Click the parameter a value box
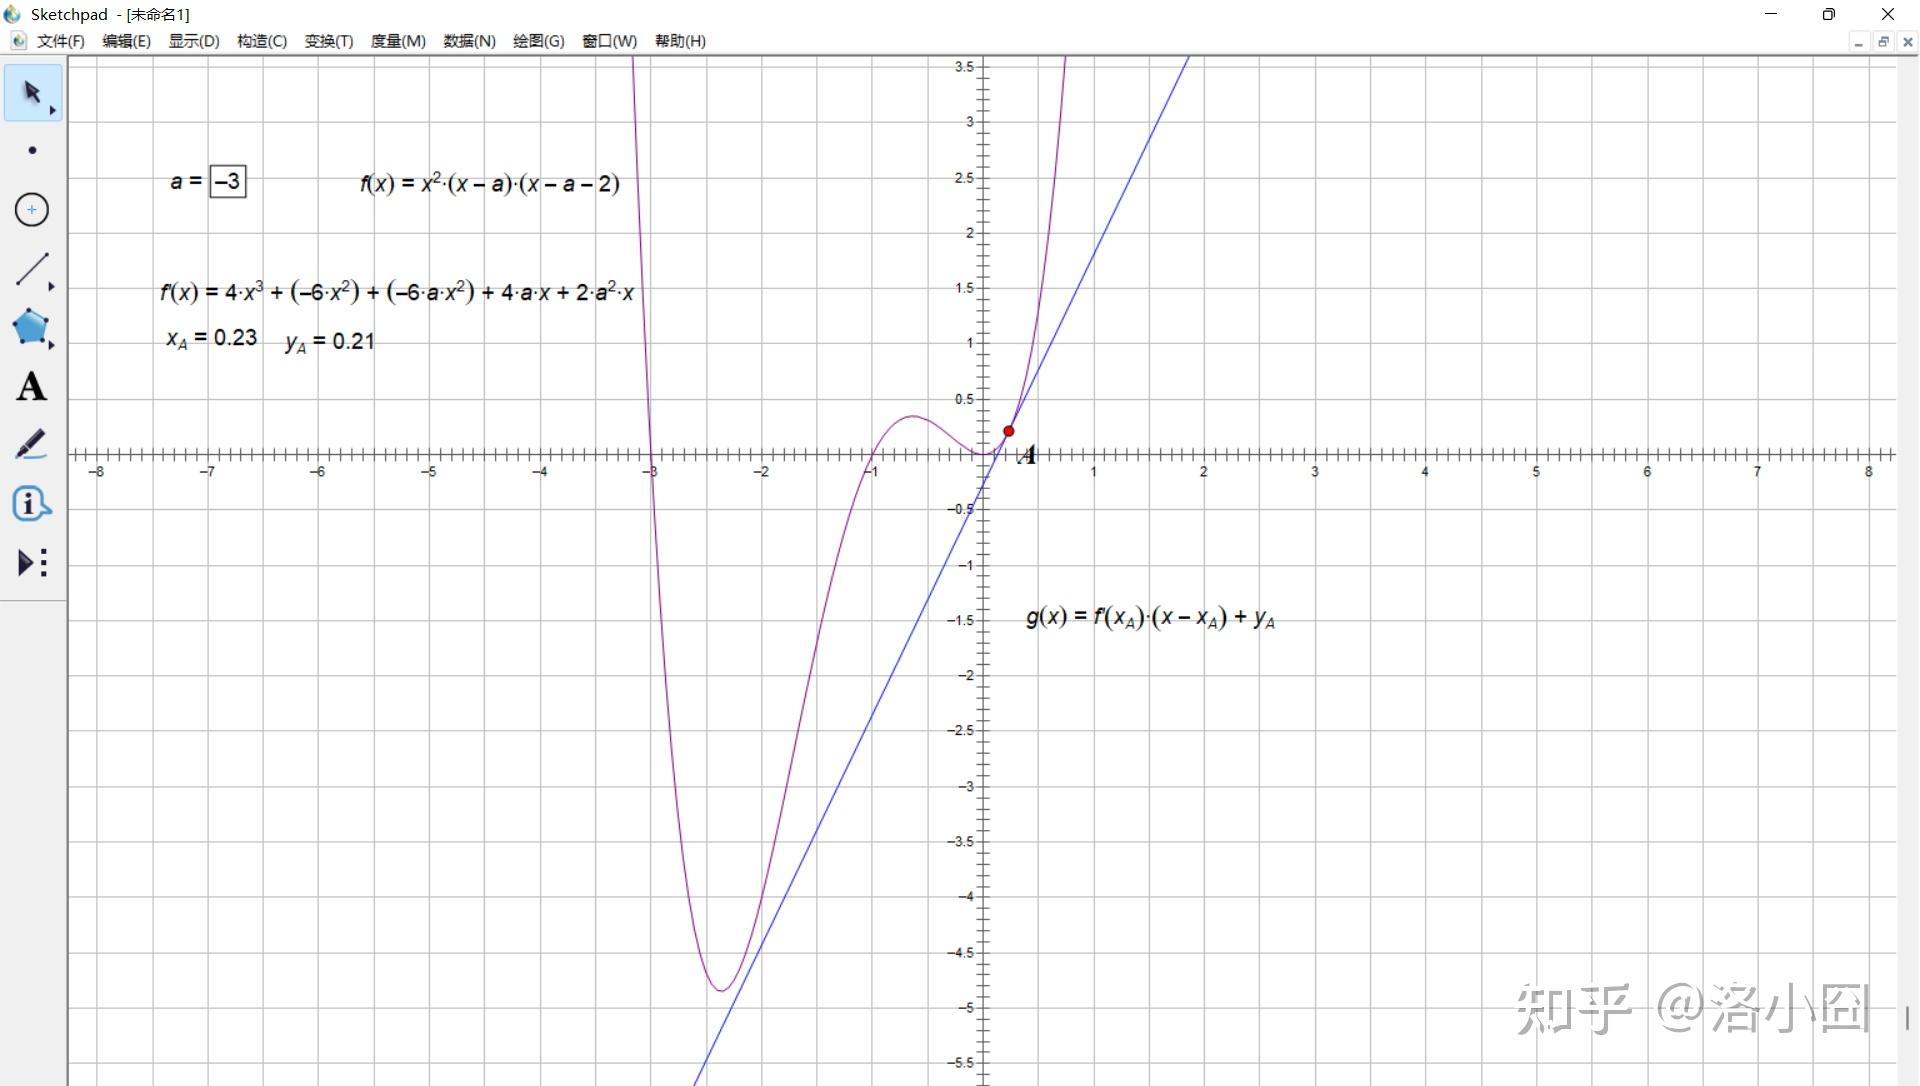Screen dimensions: 1920x1086 228,182
